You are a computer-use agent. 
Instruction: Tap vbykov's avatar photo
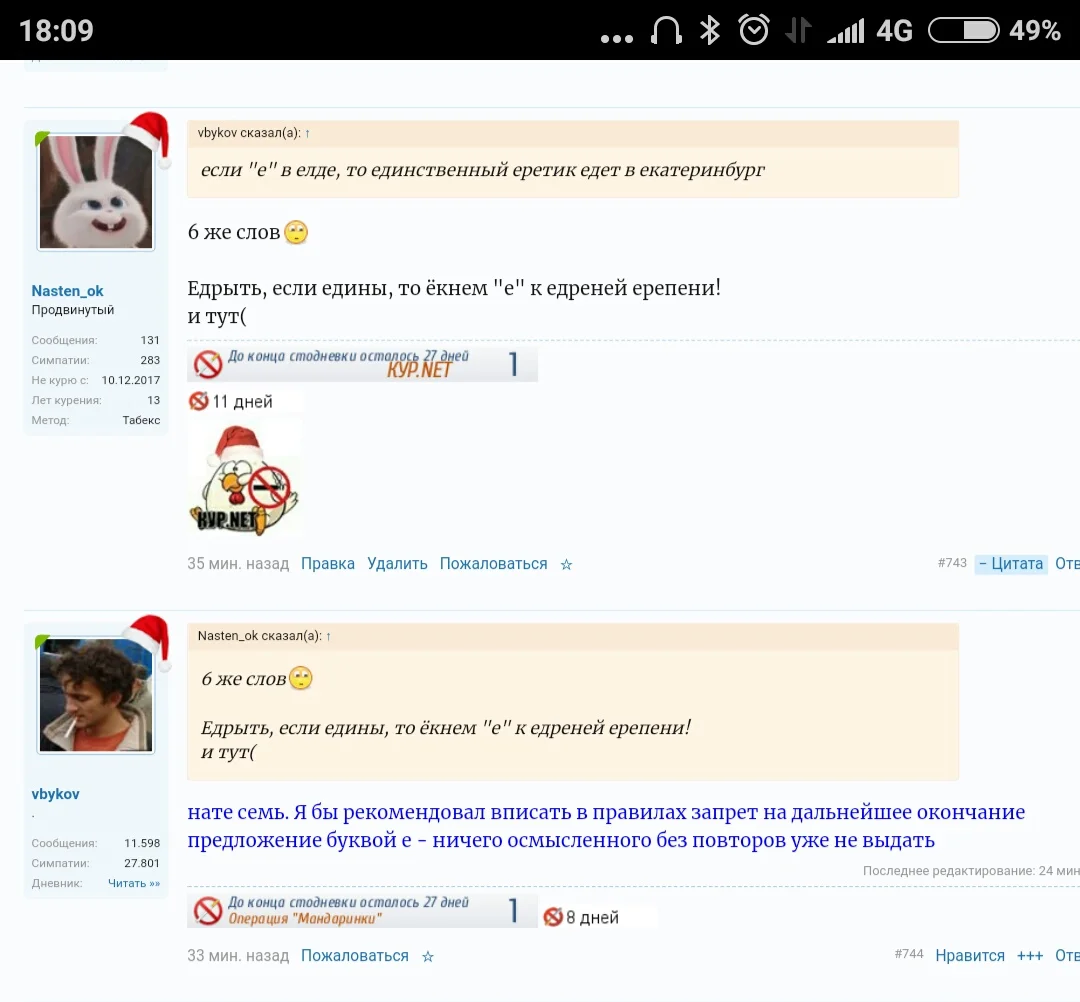[x=96, y=695]
